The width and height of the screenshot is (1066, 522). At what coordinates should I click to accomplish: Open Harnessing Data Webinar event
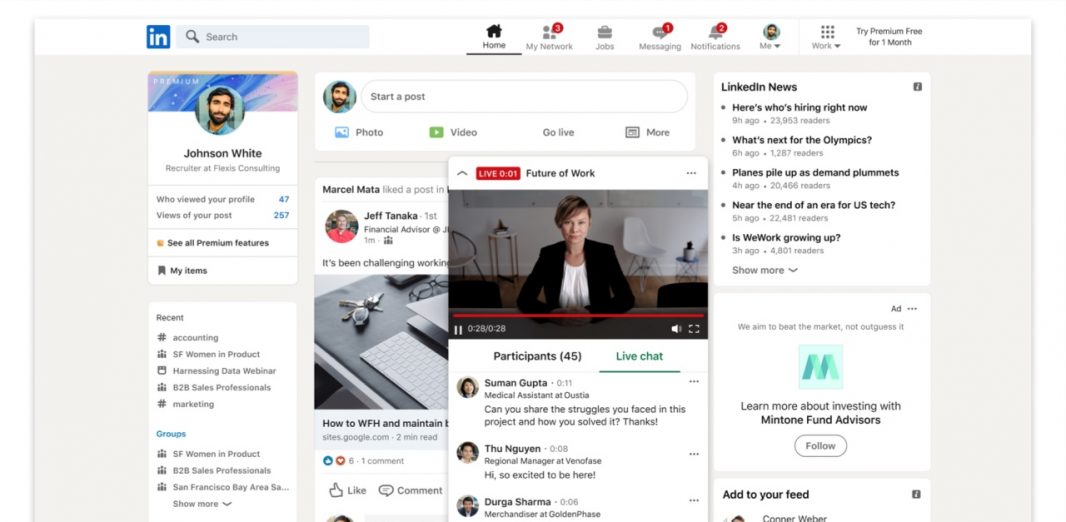tap(216, 371)
